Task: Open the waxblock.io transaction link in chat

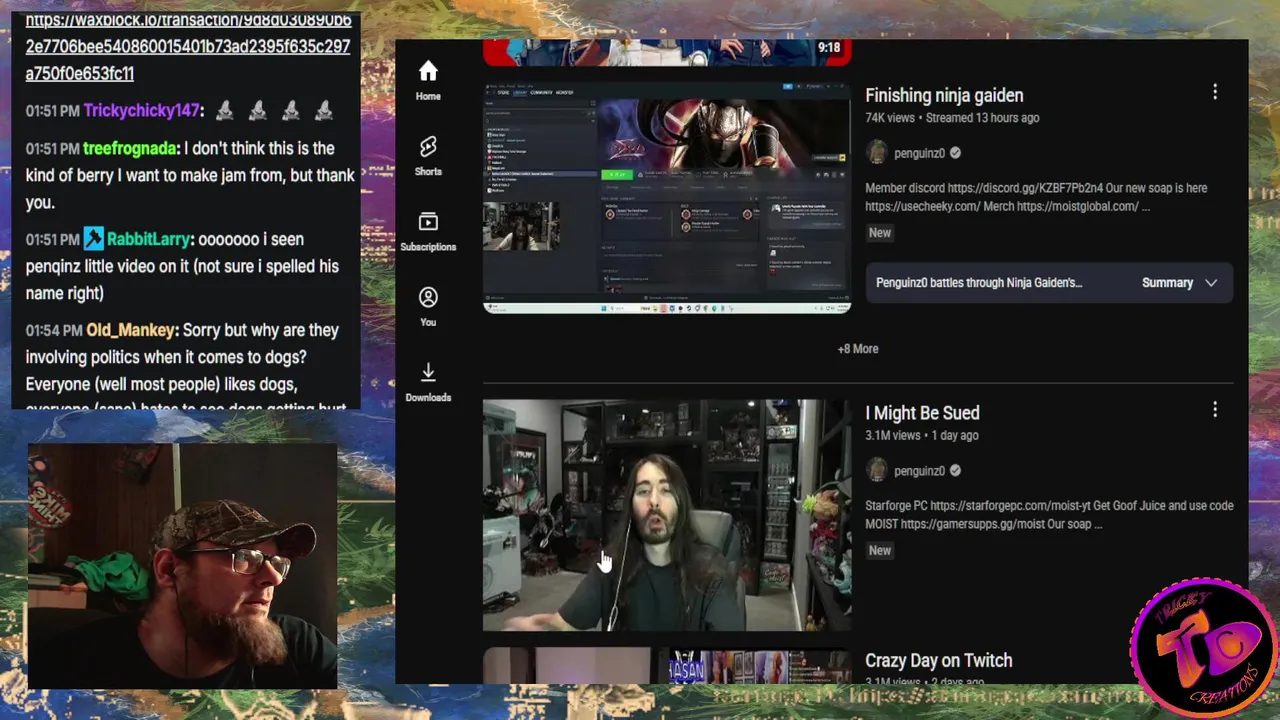Action: pyautogui.click(x=188, y=46)
